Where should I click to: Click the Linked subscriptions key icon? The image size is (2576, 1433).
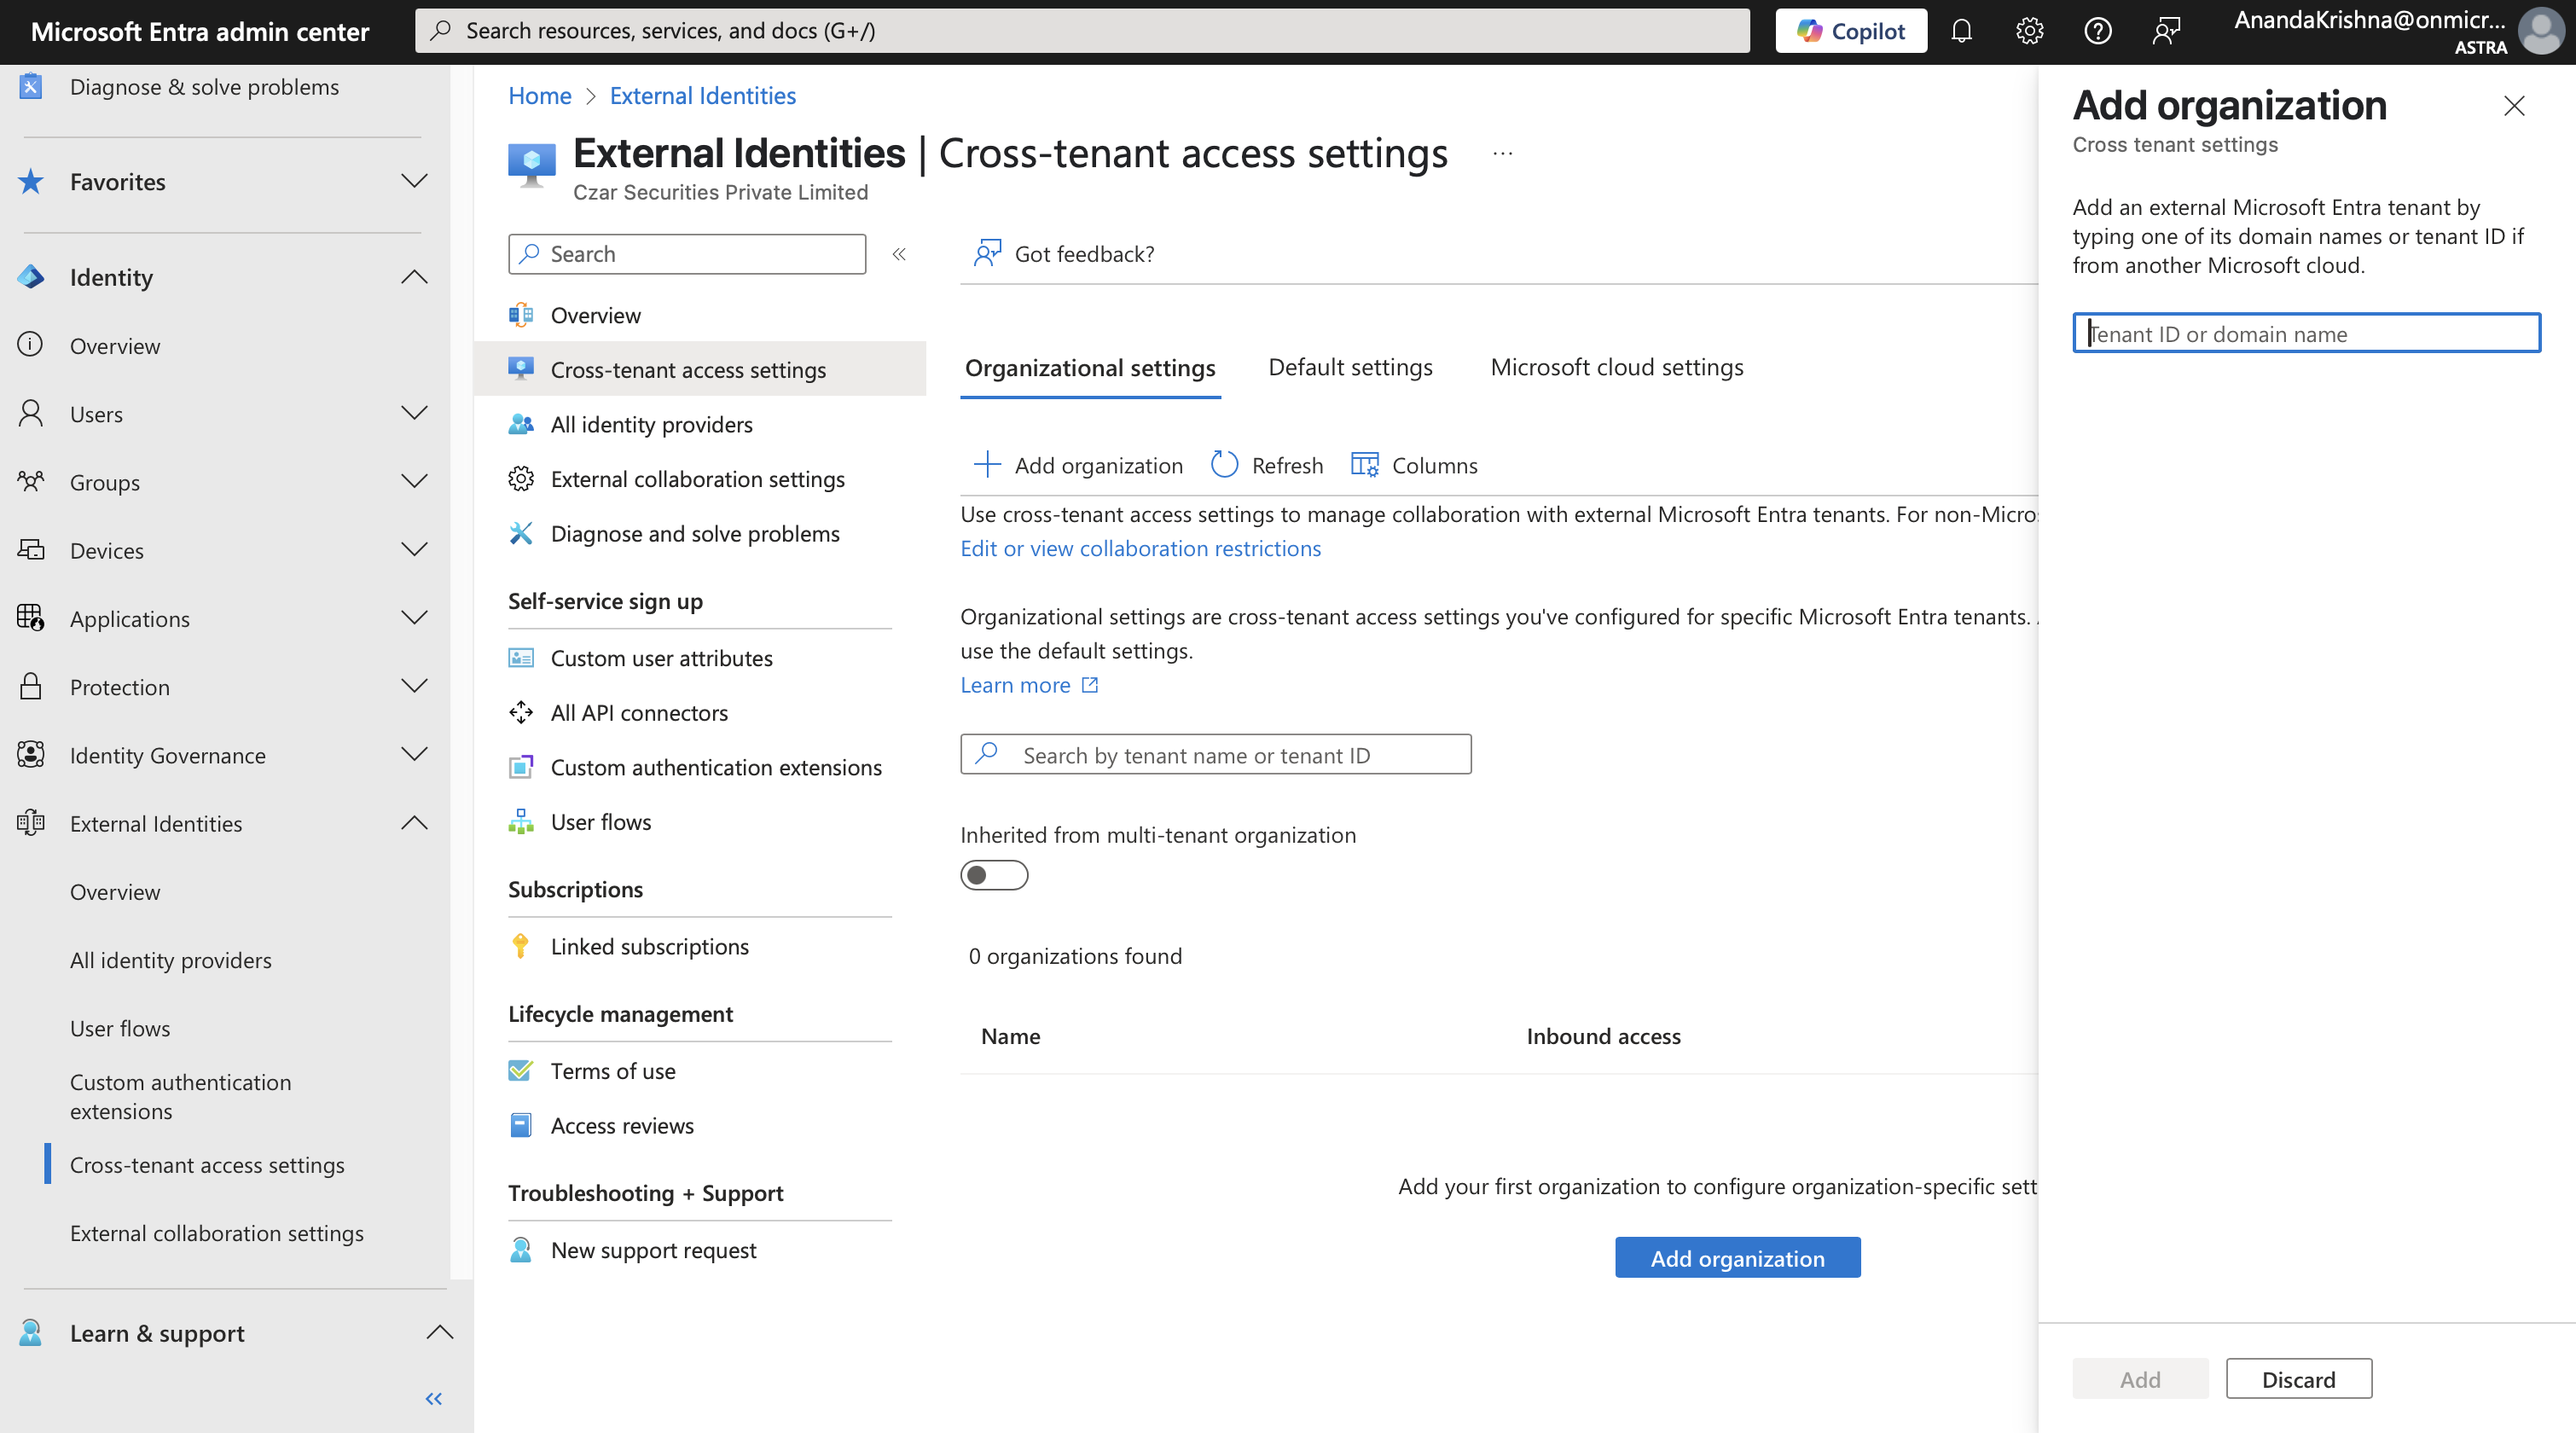[x=521, y=946]
